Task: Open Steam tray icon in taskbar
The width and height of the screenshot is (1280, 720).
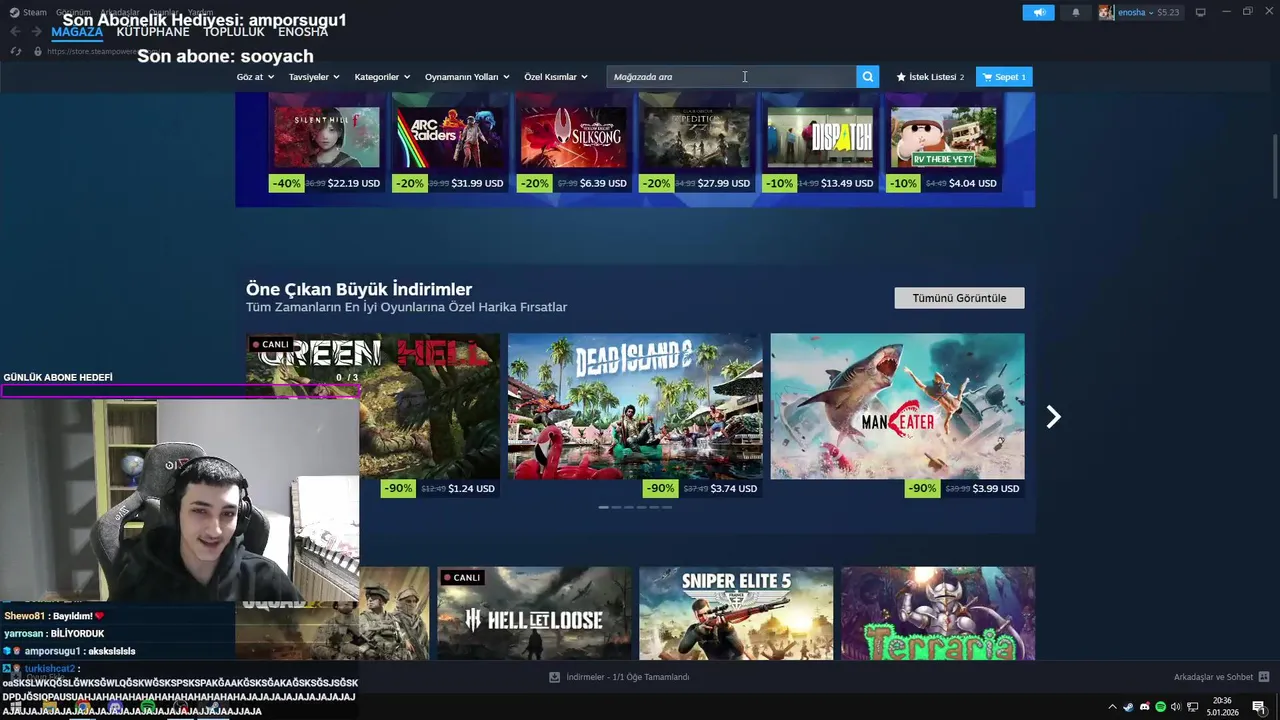Action: point(1128,707)
